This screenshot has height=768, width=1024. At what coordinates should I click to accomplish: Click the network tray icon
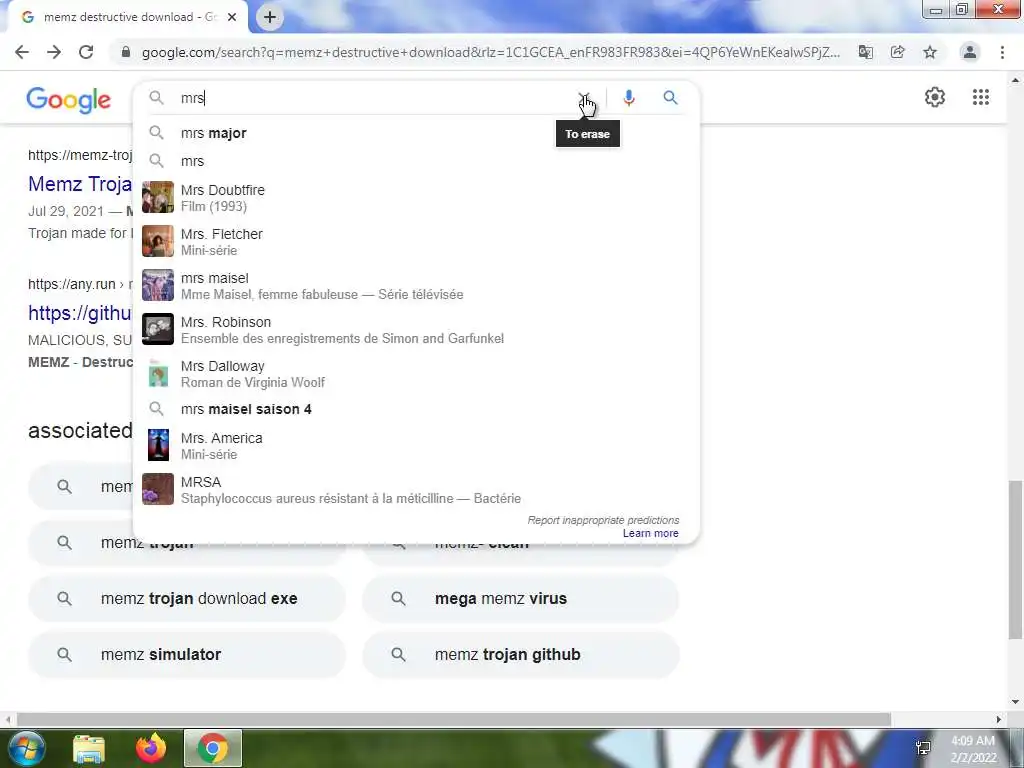pyautogui.click(x=923, y=748)
